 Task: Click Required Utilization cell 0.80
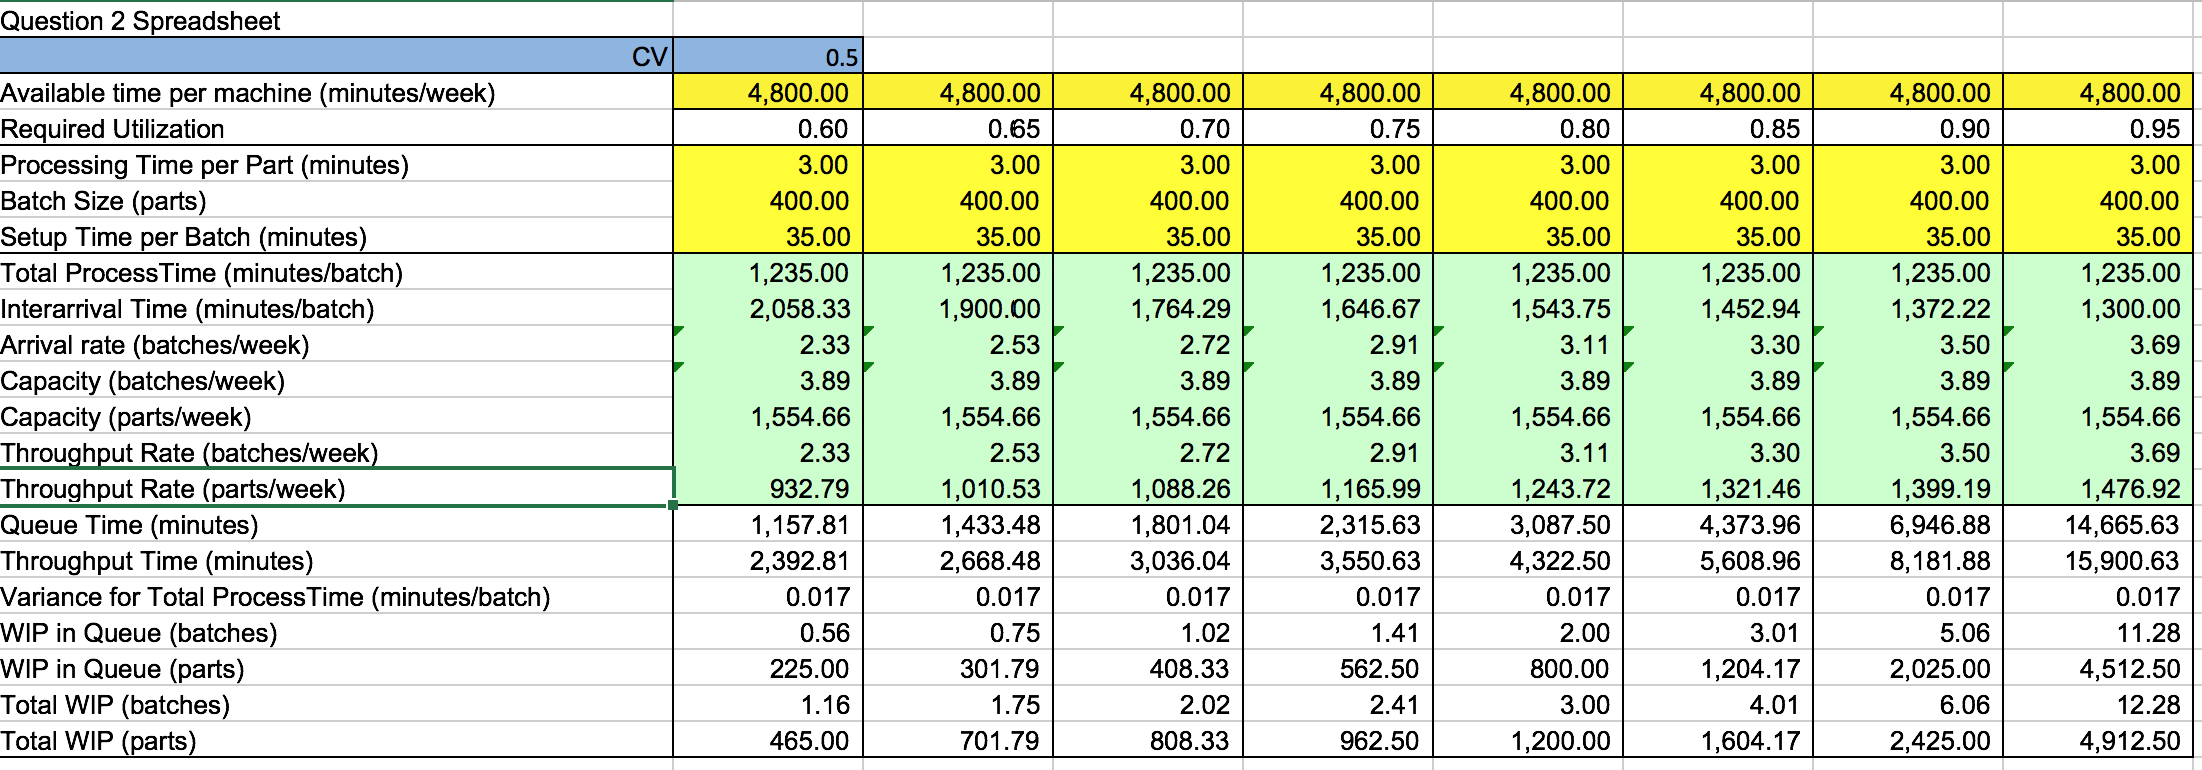click(1528, 128)
